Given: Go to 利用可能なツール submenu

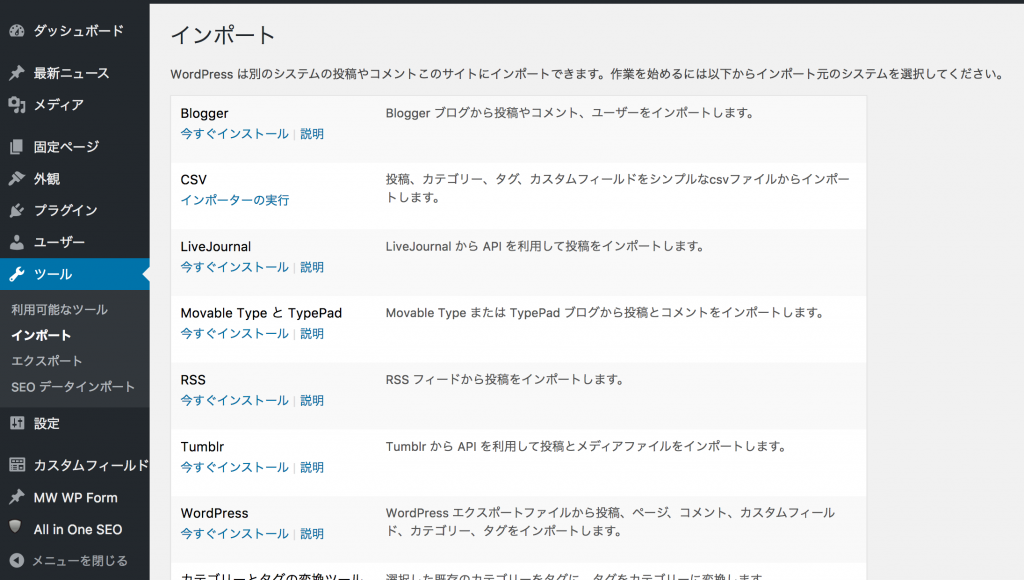Looking at the screenshot, I should point(59,310).
